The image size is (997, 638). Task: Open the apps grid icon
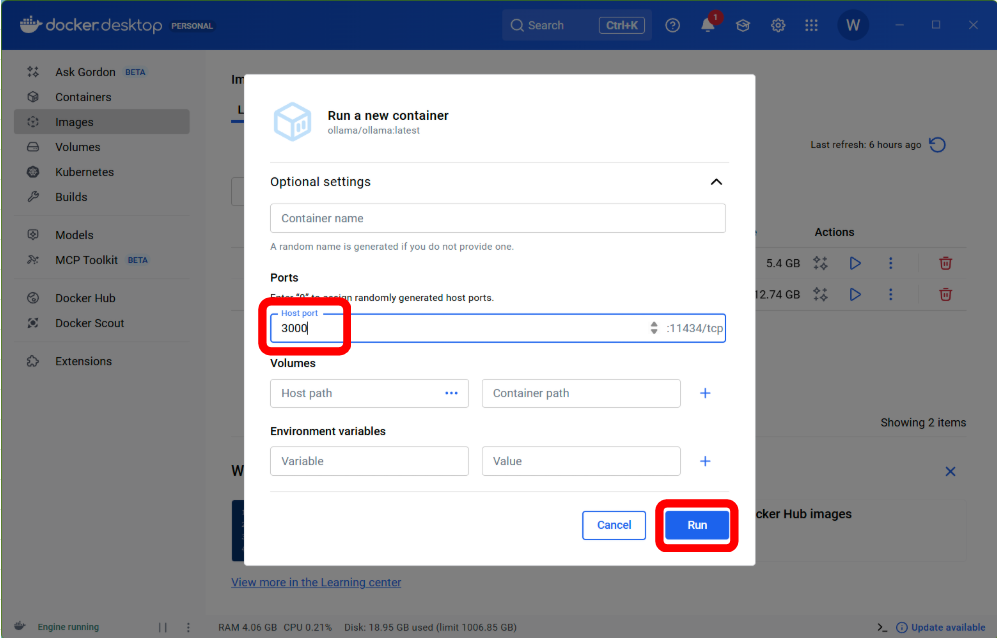[811, 26]
